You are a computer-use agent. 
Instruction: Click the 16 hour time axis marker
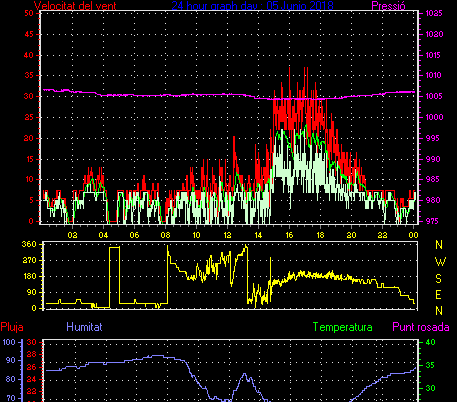click(289, 235)
